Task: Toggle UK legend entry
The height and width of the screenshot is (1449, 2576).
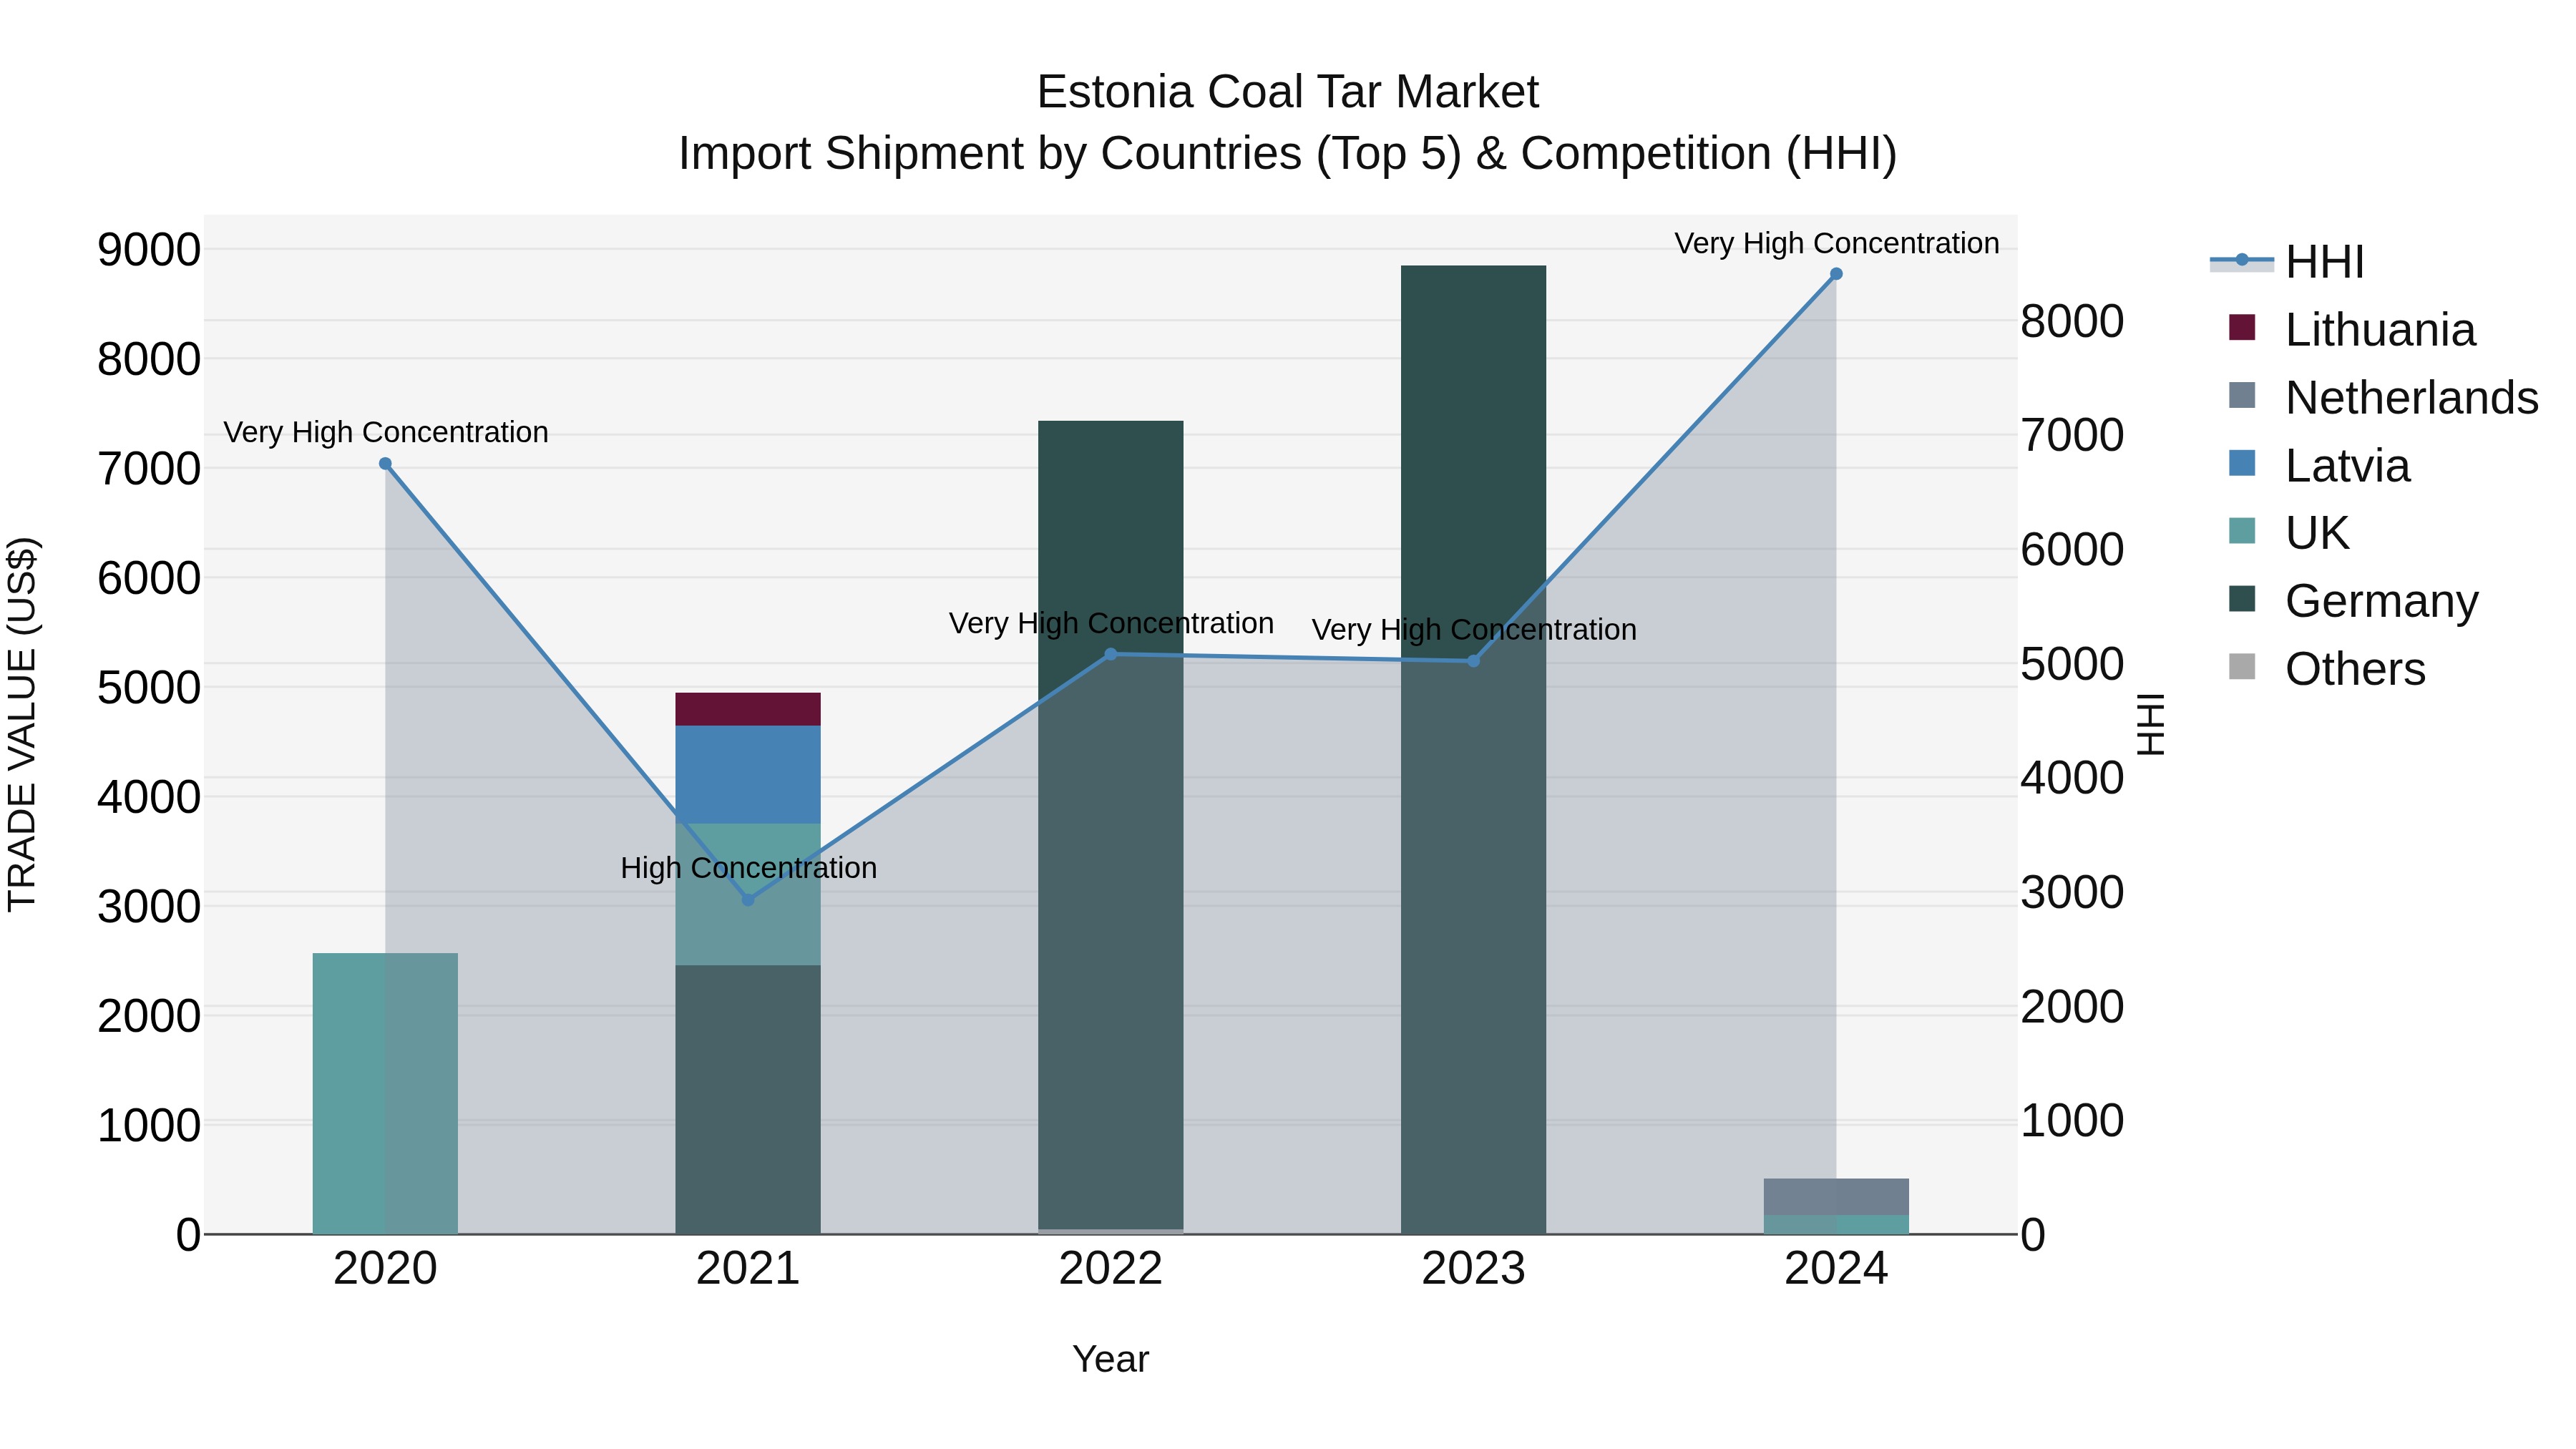Action: pyautogui.click(x=2288, y=532)
